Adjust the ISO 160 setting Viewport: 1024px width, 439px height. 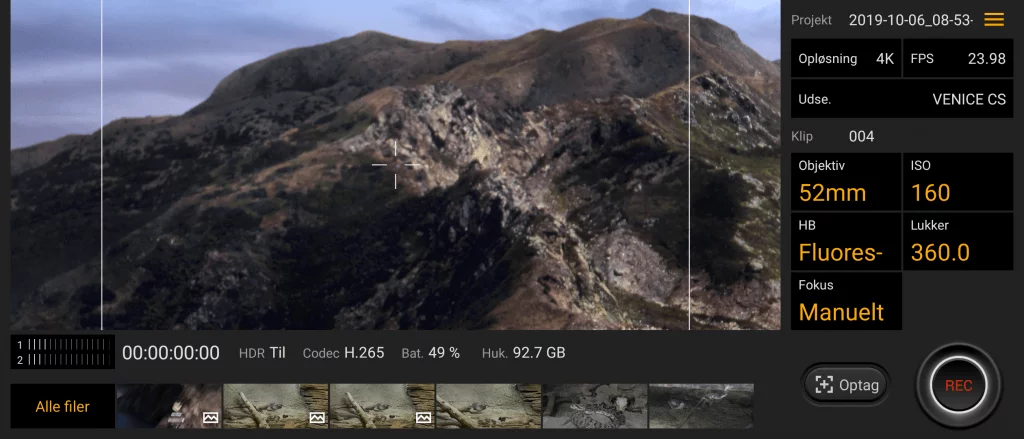(958, 181)
